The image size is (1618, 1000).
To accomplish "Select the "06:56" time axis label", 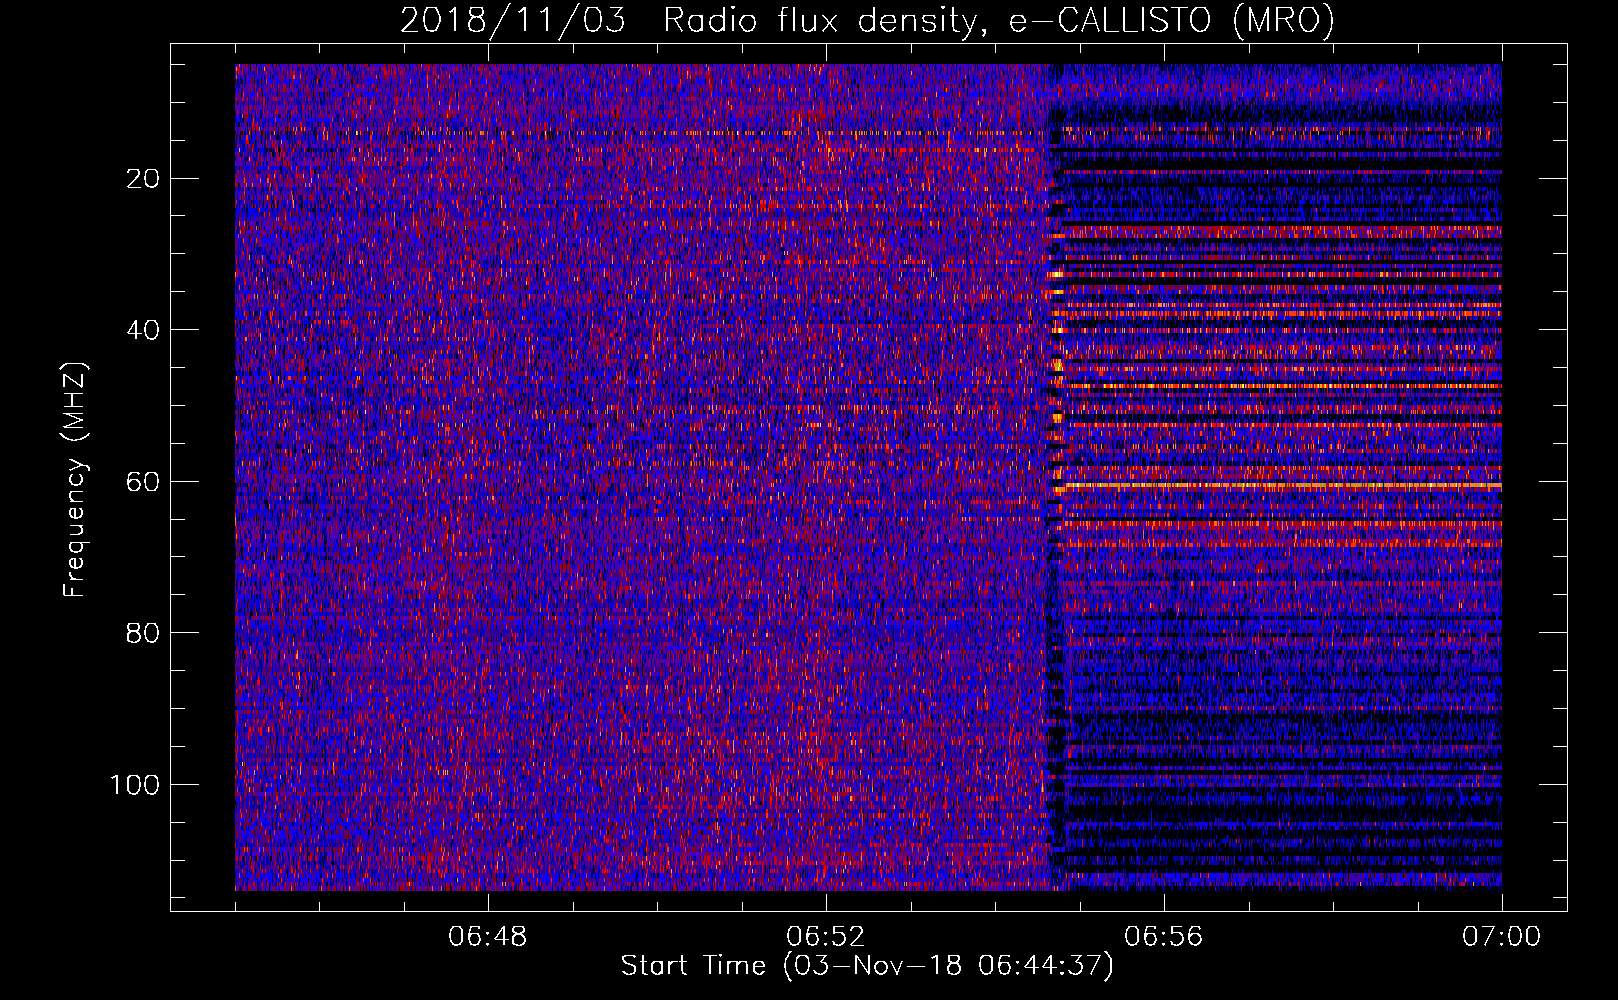I will [1163, 937].
